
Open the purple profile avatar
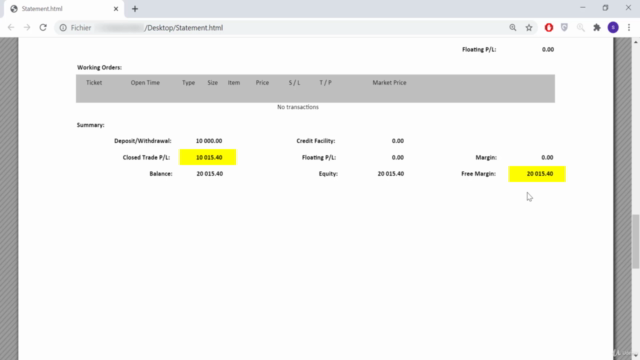[x=613, y=28]
